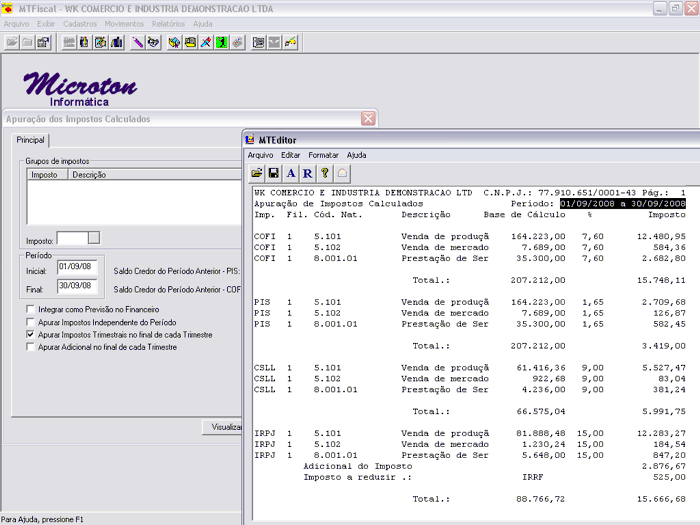
Task: Uncheck 'Apurar Impostos Trimestrais' option
Action: (x=29, y=335)
